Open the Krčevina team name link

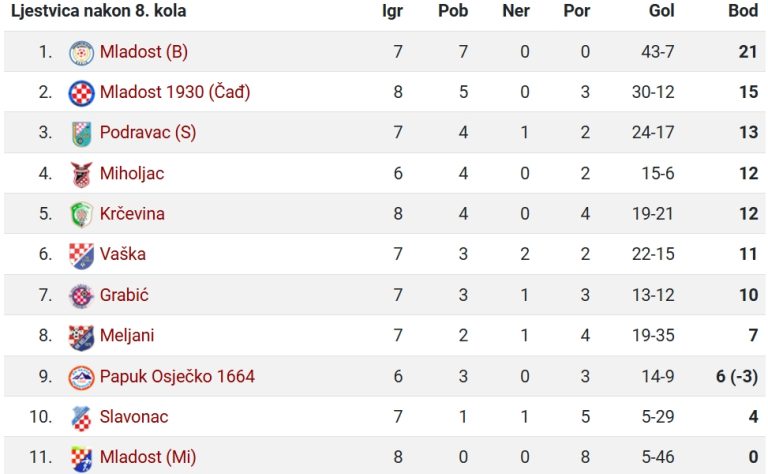pyautogui.click(x=132, y=213)
